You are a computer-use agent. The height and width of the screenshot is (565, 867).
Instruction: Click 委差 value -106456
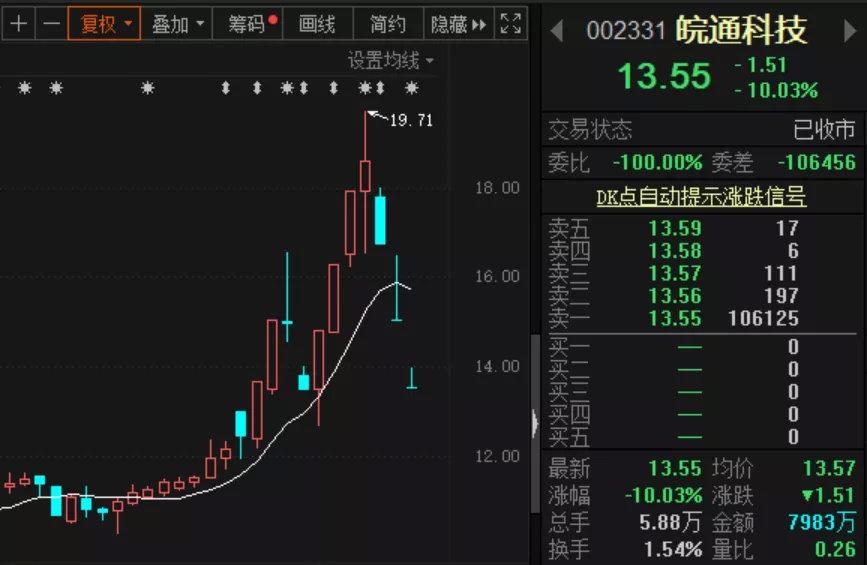(817, 163)
